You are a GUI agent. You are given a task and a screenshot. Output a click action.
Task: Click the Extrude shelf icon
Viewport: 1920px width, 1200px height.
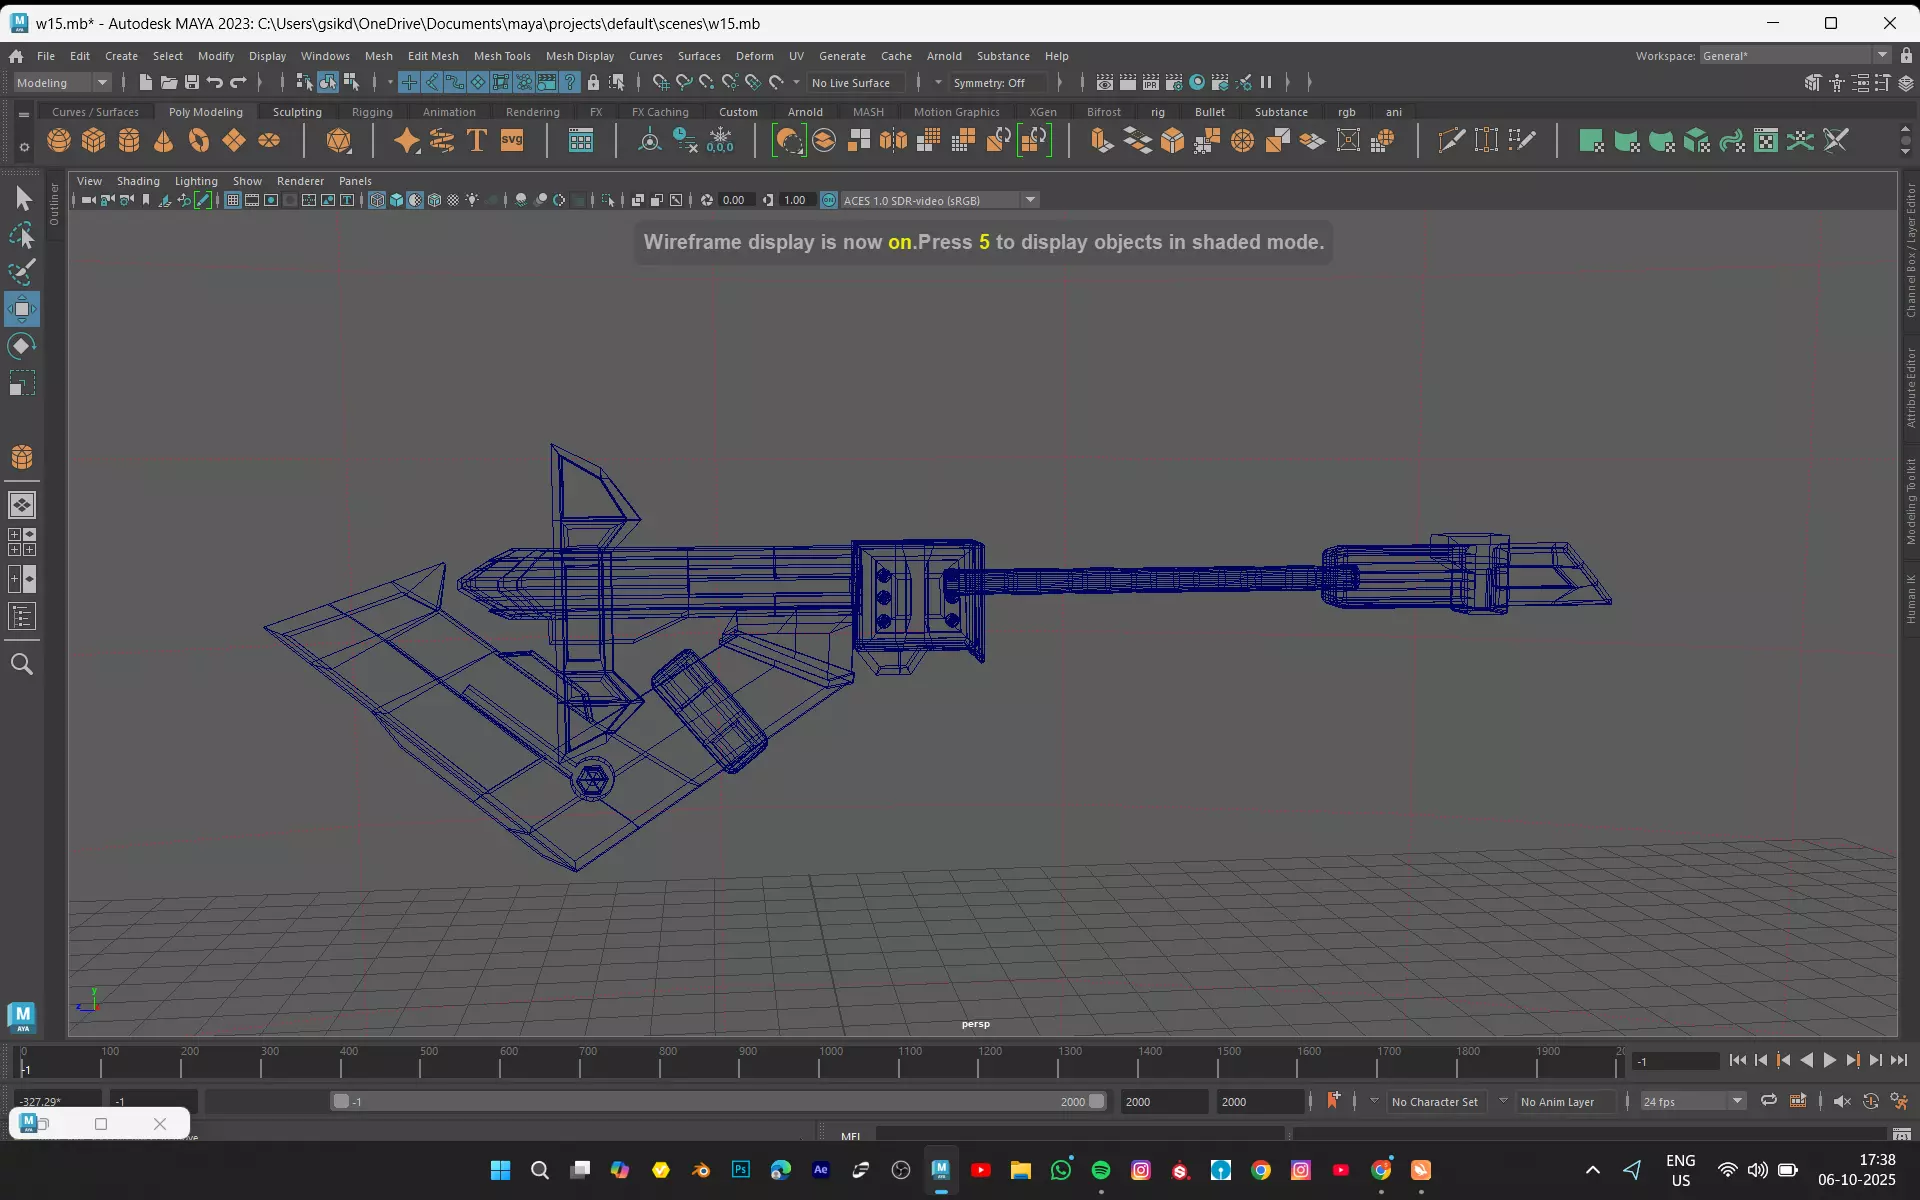point(1102,141)
